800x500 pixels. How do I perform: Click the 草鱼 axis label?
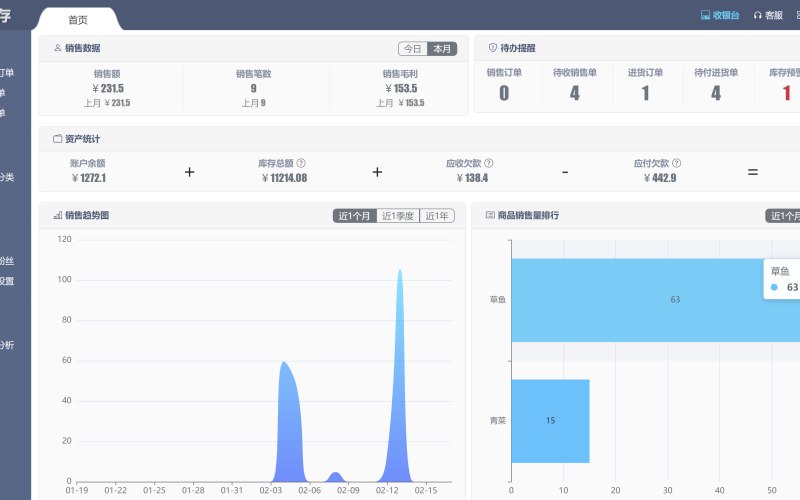(x=497, y=299)
